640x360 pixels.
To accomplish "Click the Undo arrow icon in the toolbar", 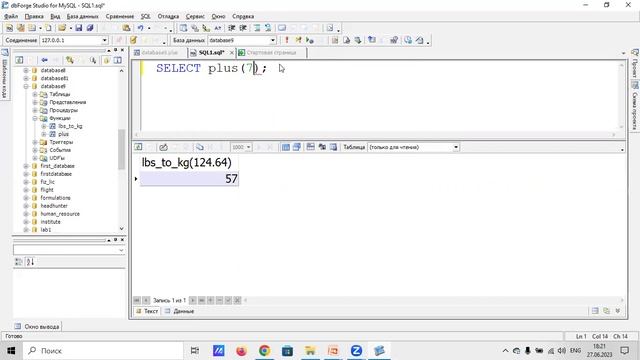I will (140, 28).
